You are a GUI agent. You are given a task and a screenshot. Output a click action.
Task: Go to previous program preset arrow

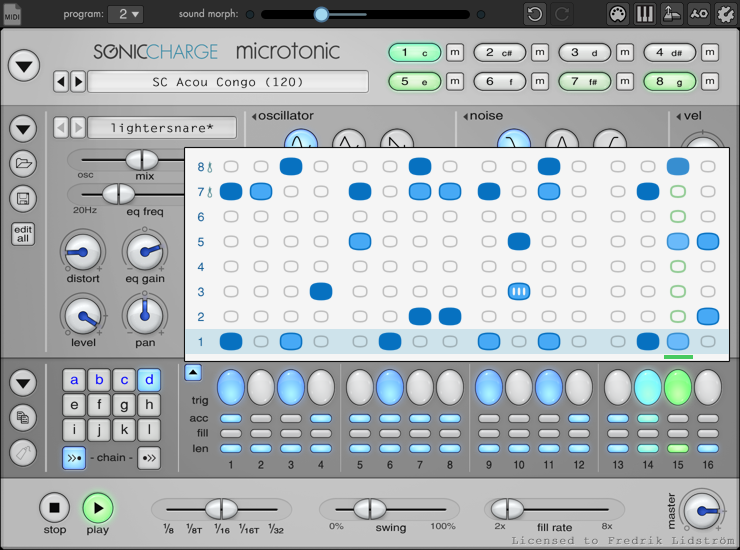(60, 82)
